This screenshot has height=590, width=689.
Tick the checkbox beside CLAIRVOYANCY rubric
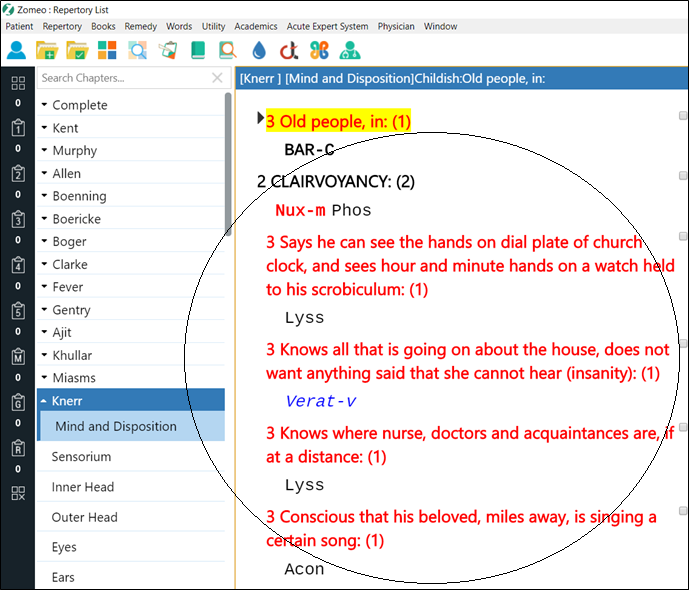[x=682, y=176]
